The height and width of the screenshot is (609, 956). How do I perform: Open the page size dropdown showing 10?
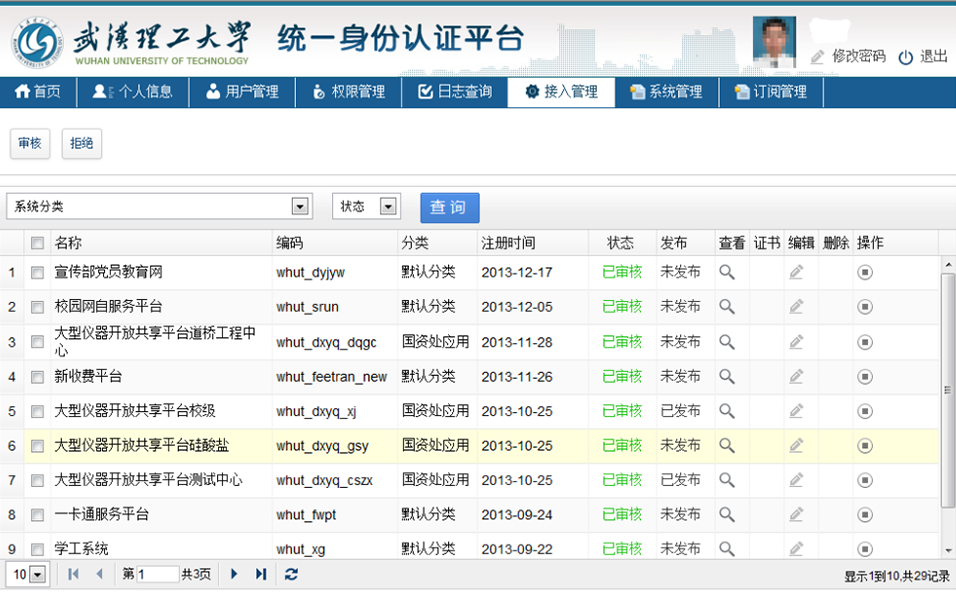[38, 574]
